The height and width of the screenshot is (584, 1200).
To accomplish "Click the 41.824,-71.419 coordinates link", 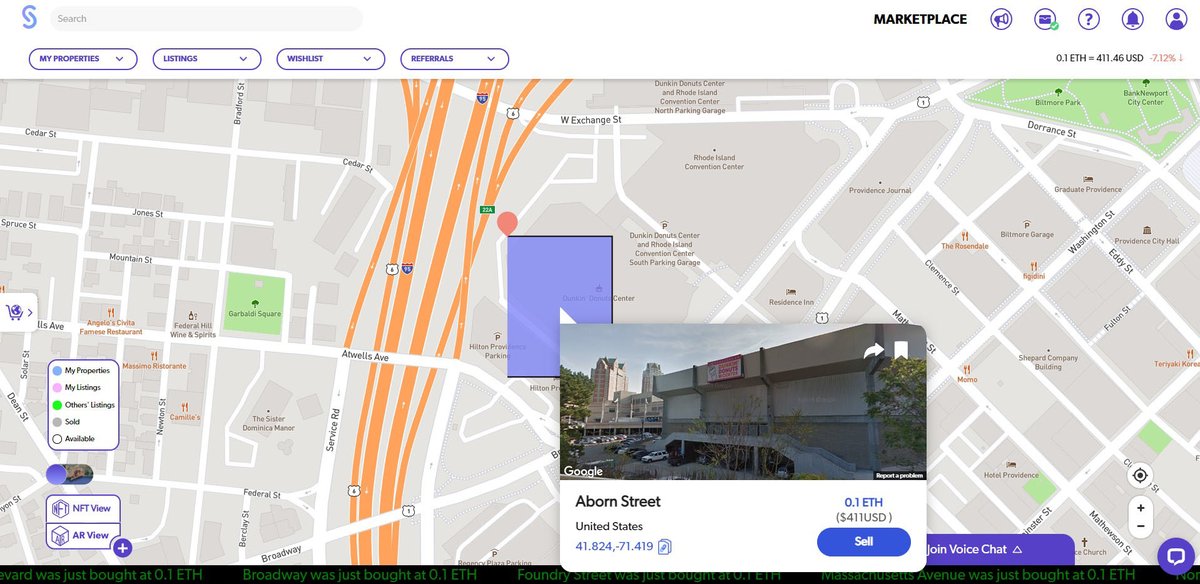I will click(614, 546).
